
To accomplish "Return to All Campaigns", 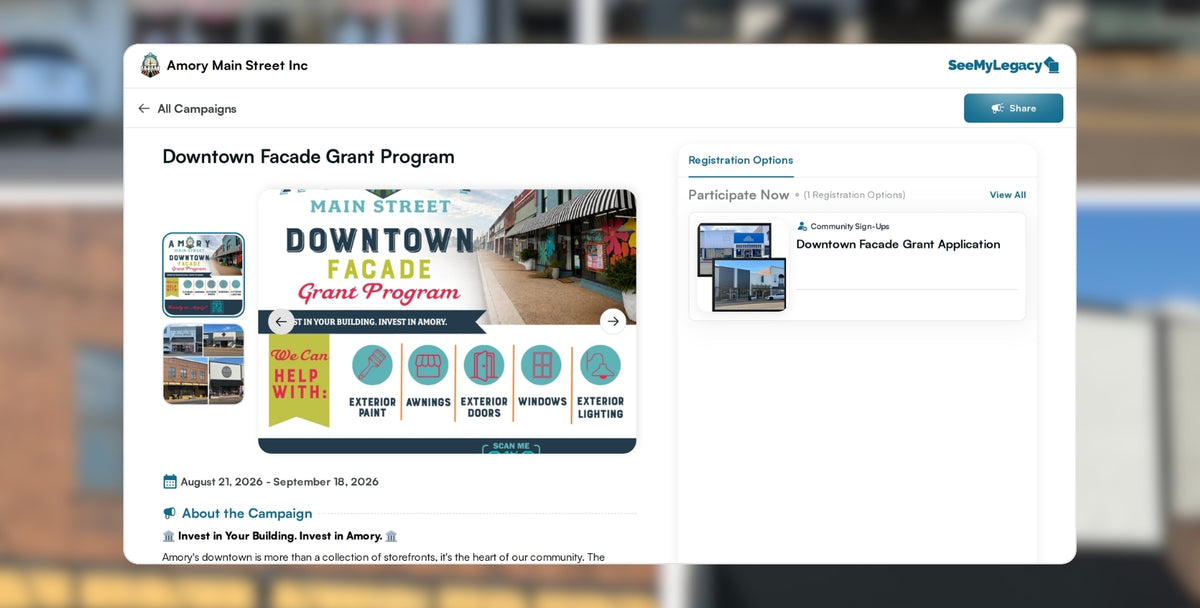I will [x=197, y=108].
